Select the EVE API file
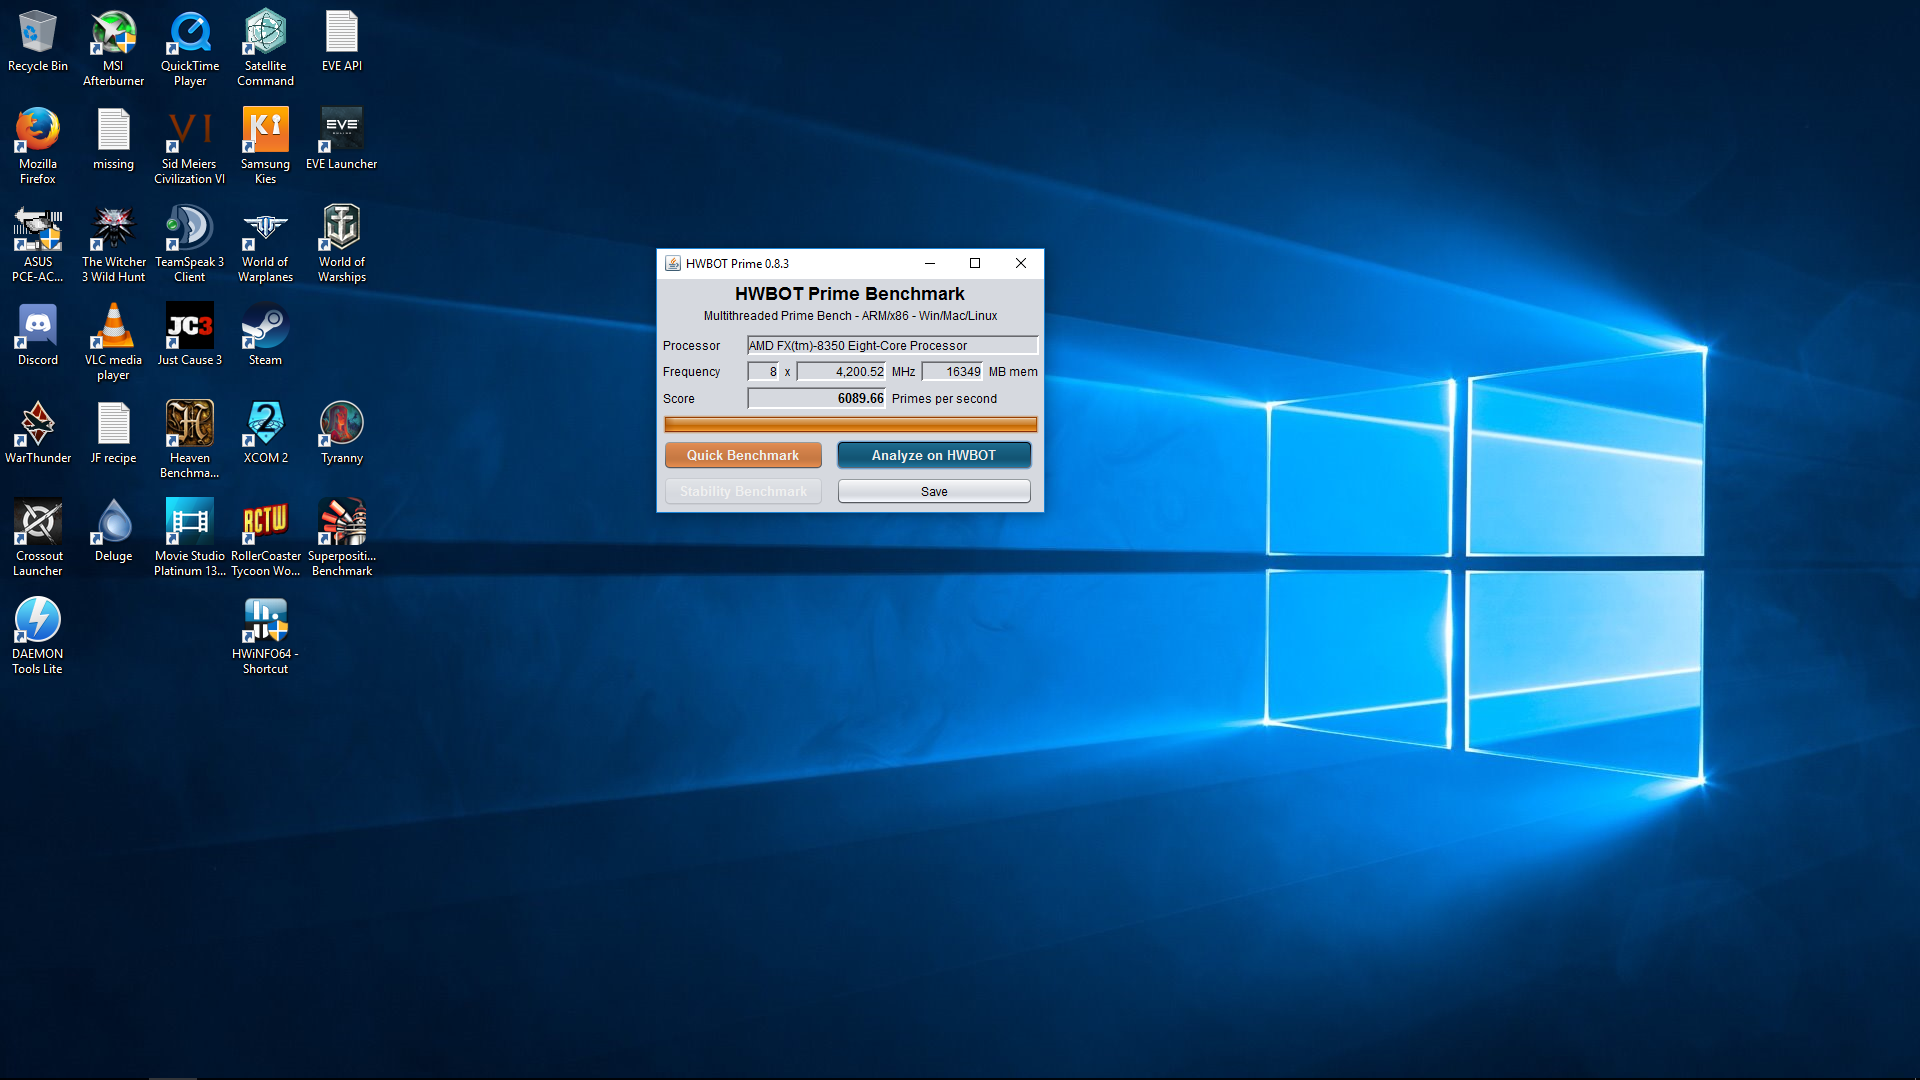Screen dimensions: 1920x1080 [342, 41]
